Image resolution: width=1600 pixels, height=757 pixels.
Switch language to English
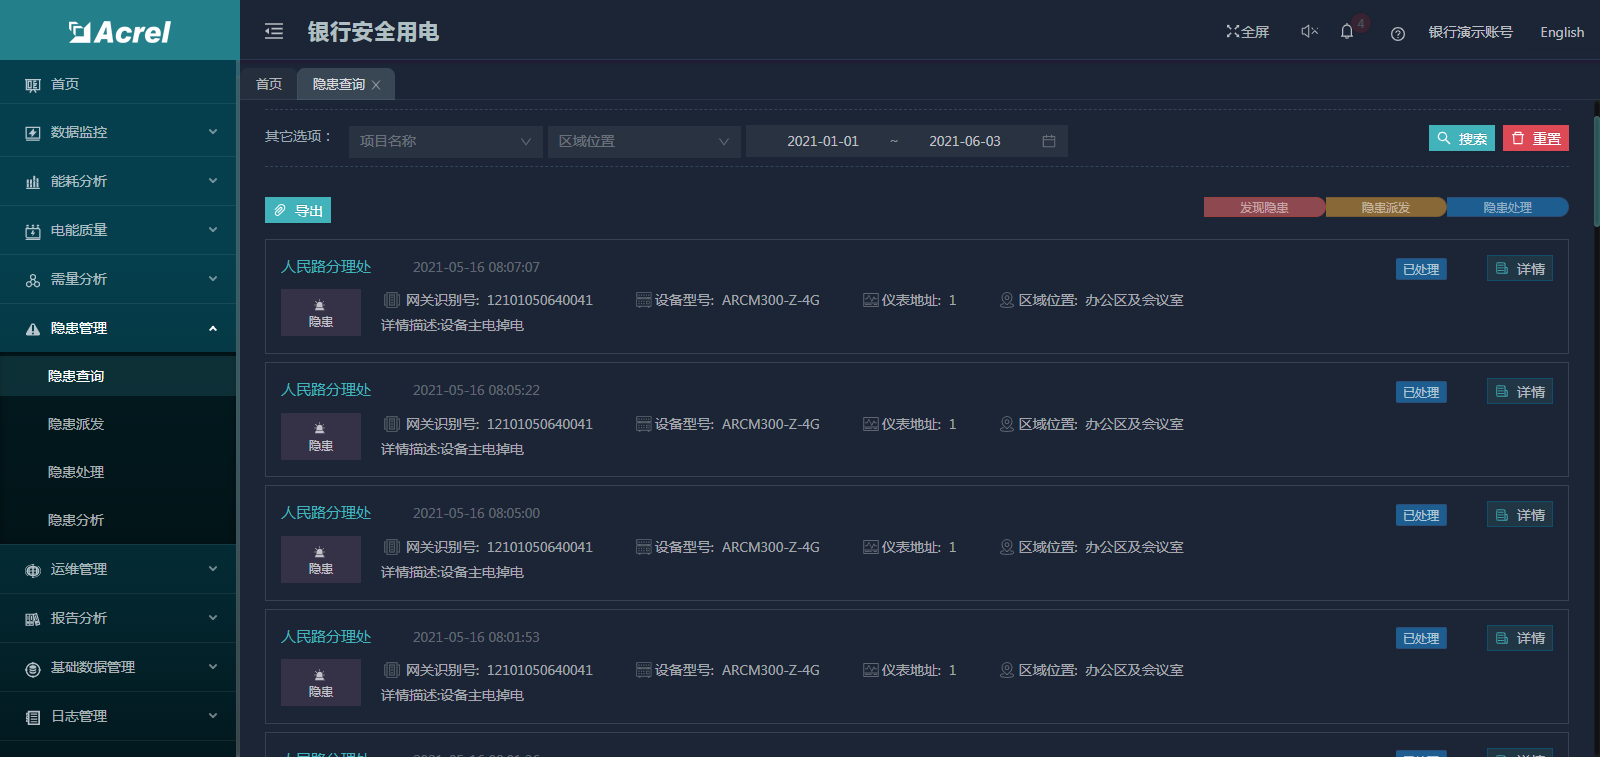[1562, 32]
